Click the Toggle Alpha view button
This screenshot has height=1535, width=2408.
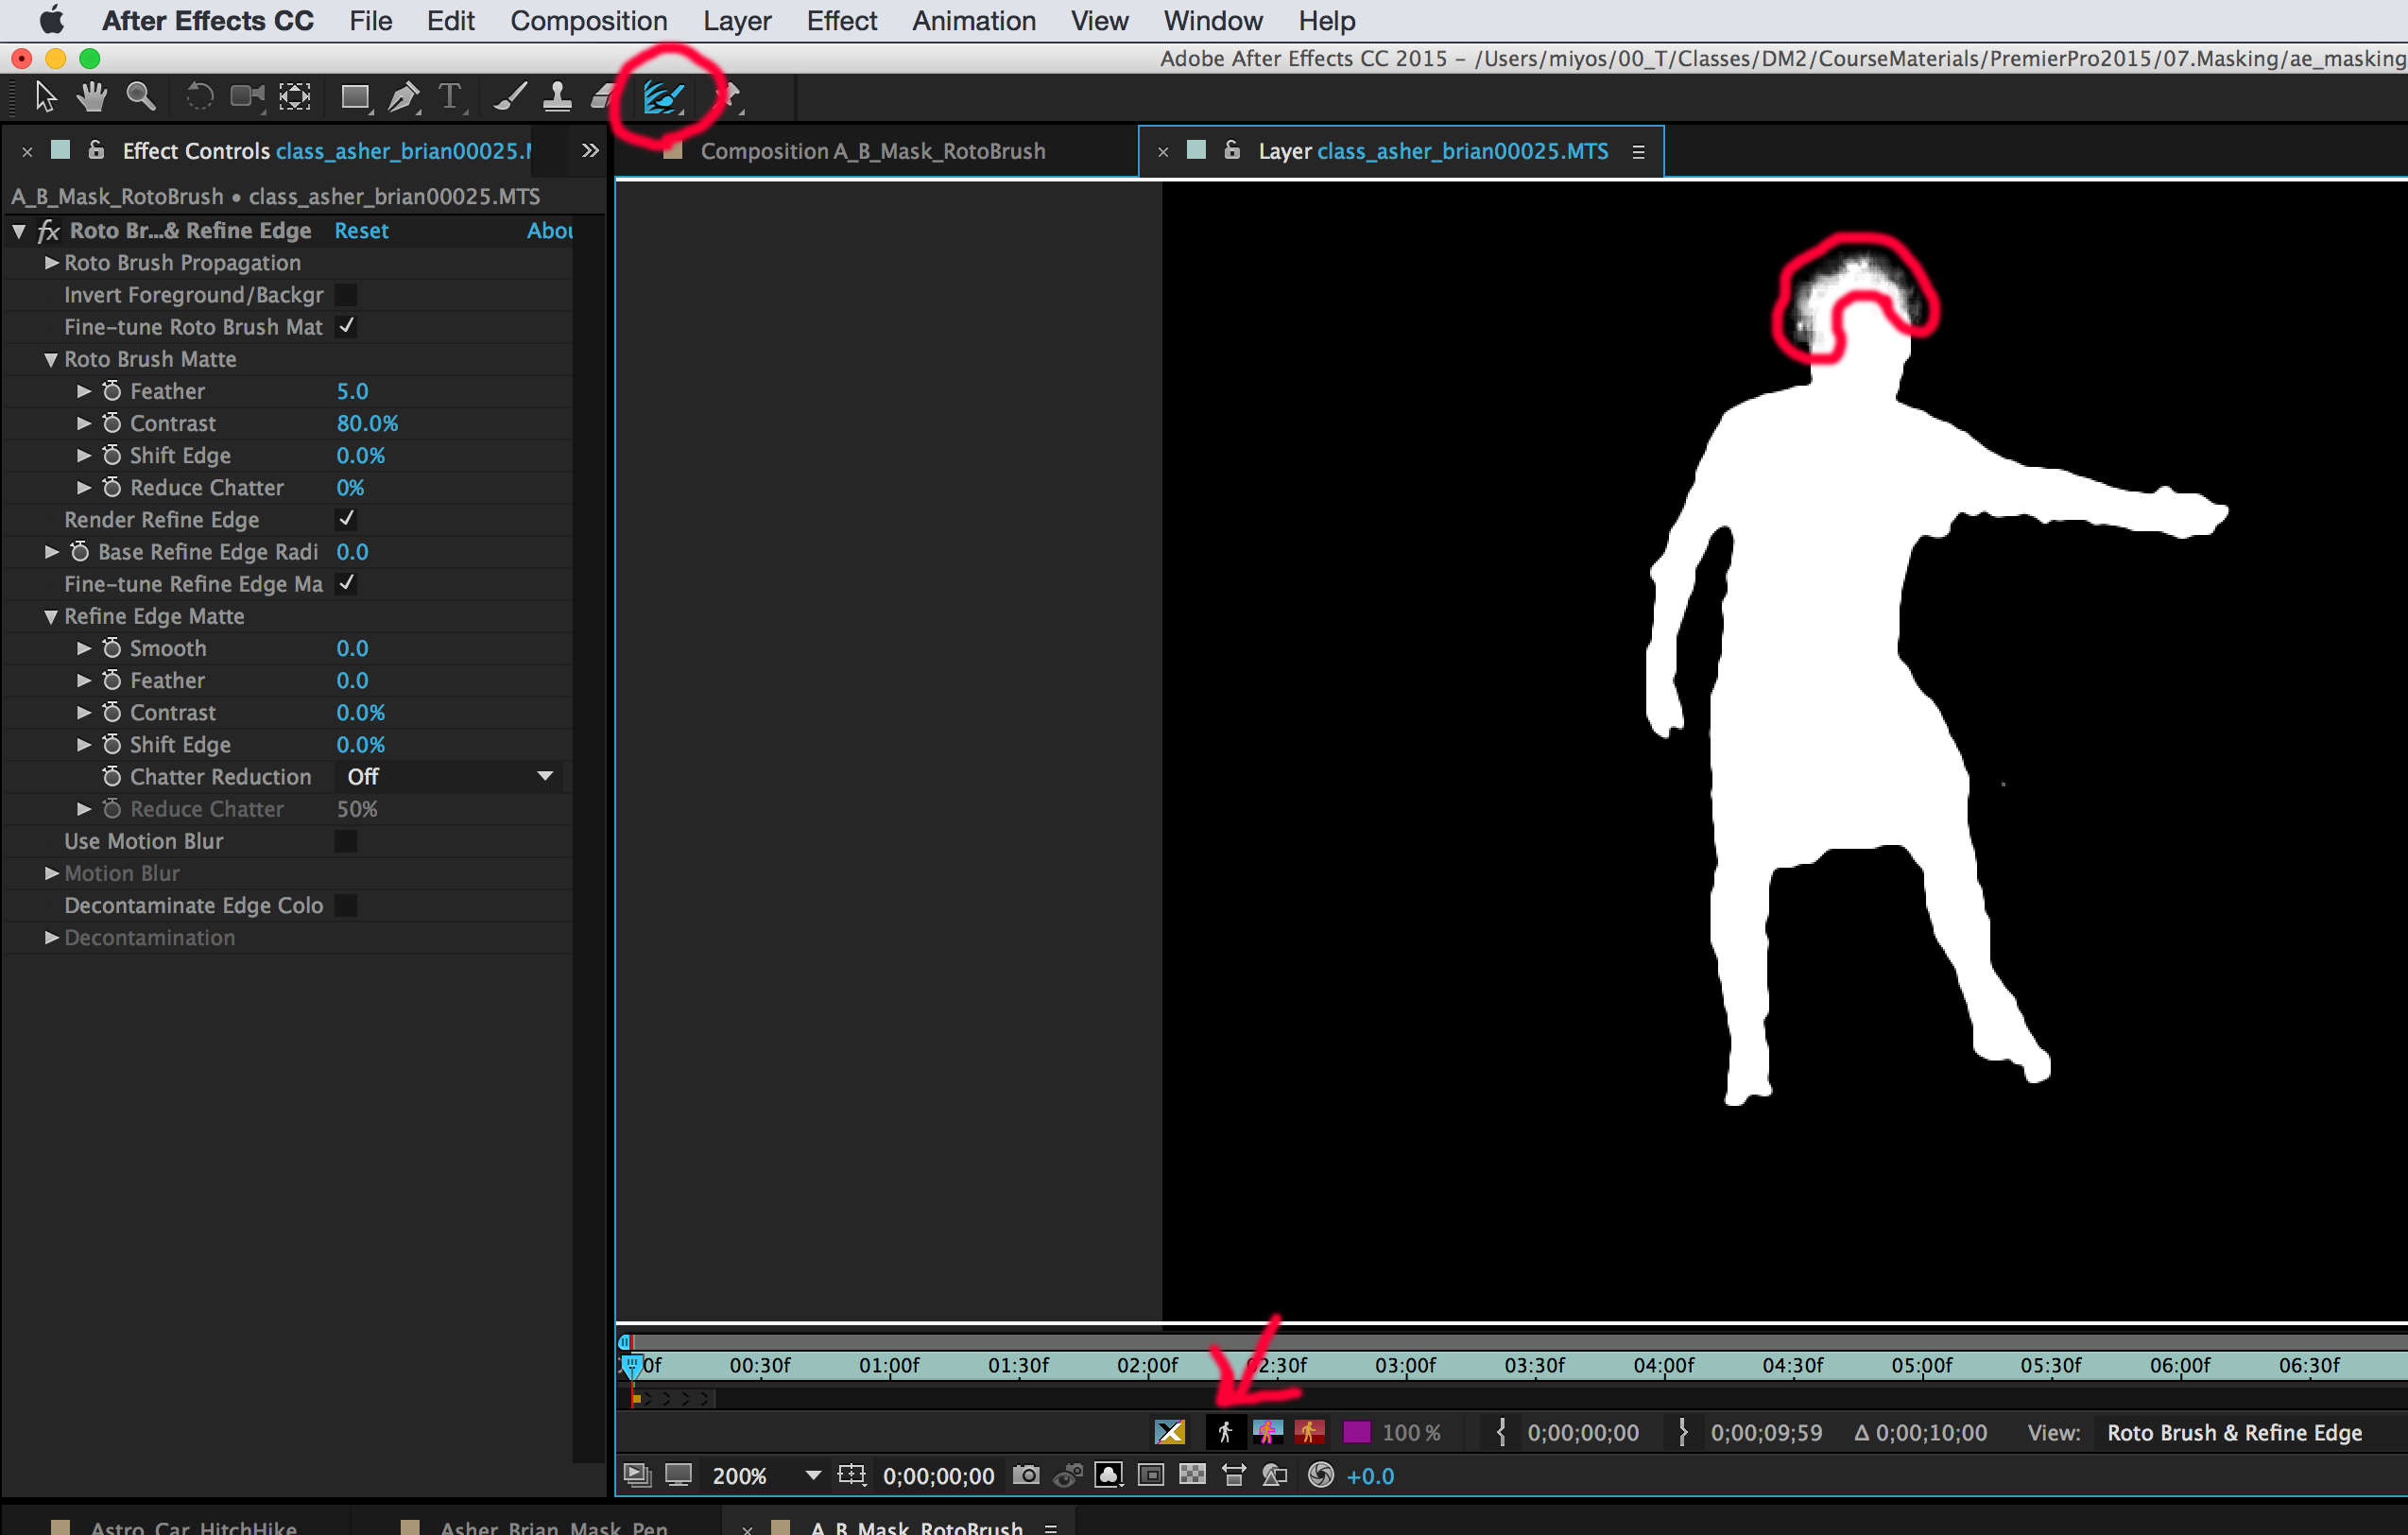tap(1225, 1432)
